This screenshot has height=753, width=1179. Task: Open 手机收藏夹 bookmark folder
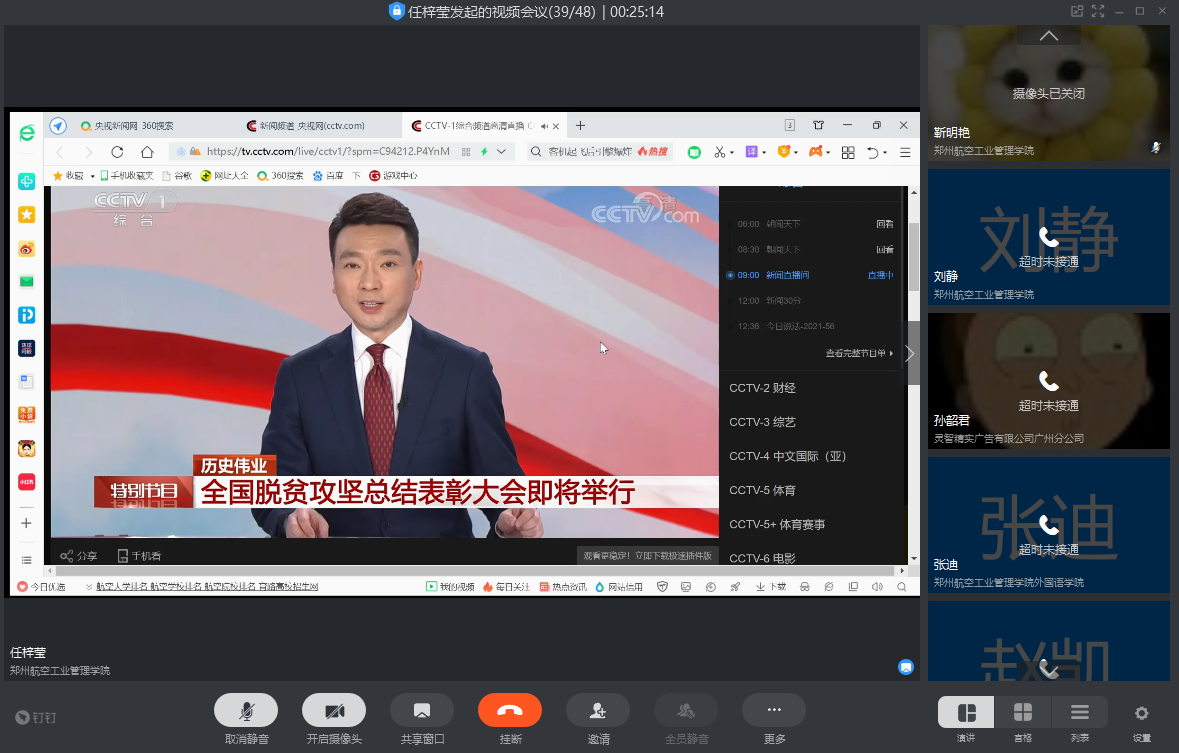126,175
